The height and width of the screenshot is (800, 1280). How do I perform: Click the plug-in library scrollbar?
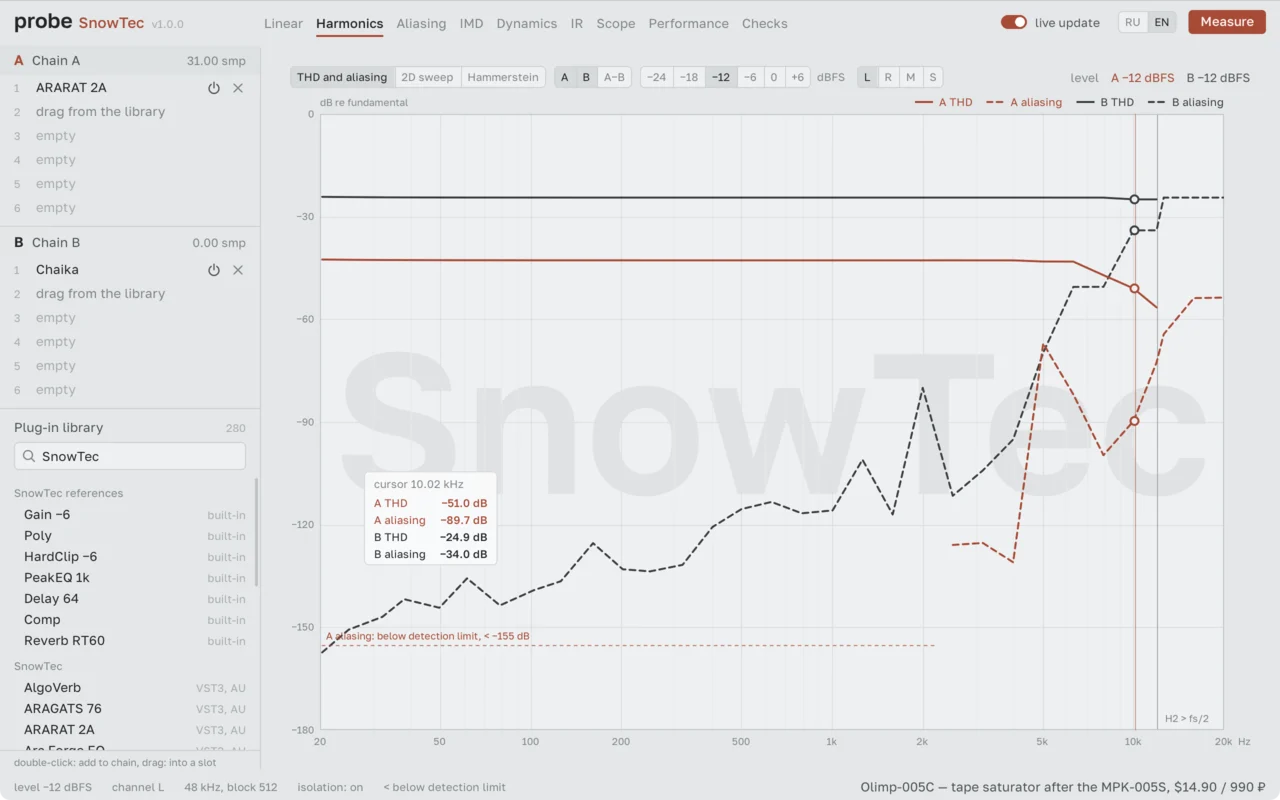pyautogui.click(x=257, y=532)
